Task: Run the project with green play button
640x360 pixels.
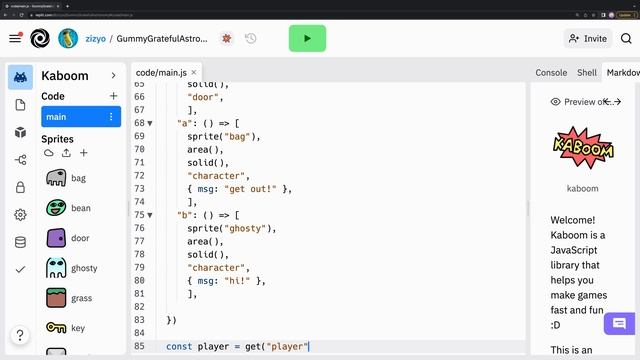Action: (307, 38)
